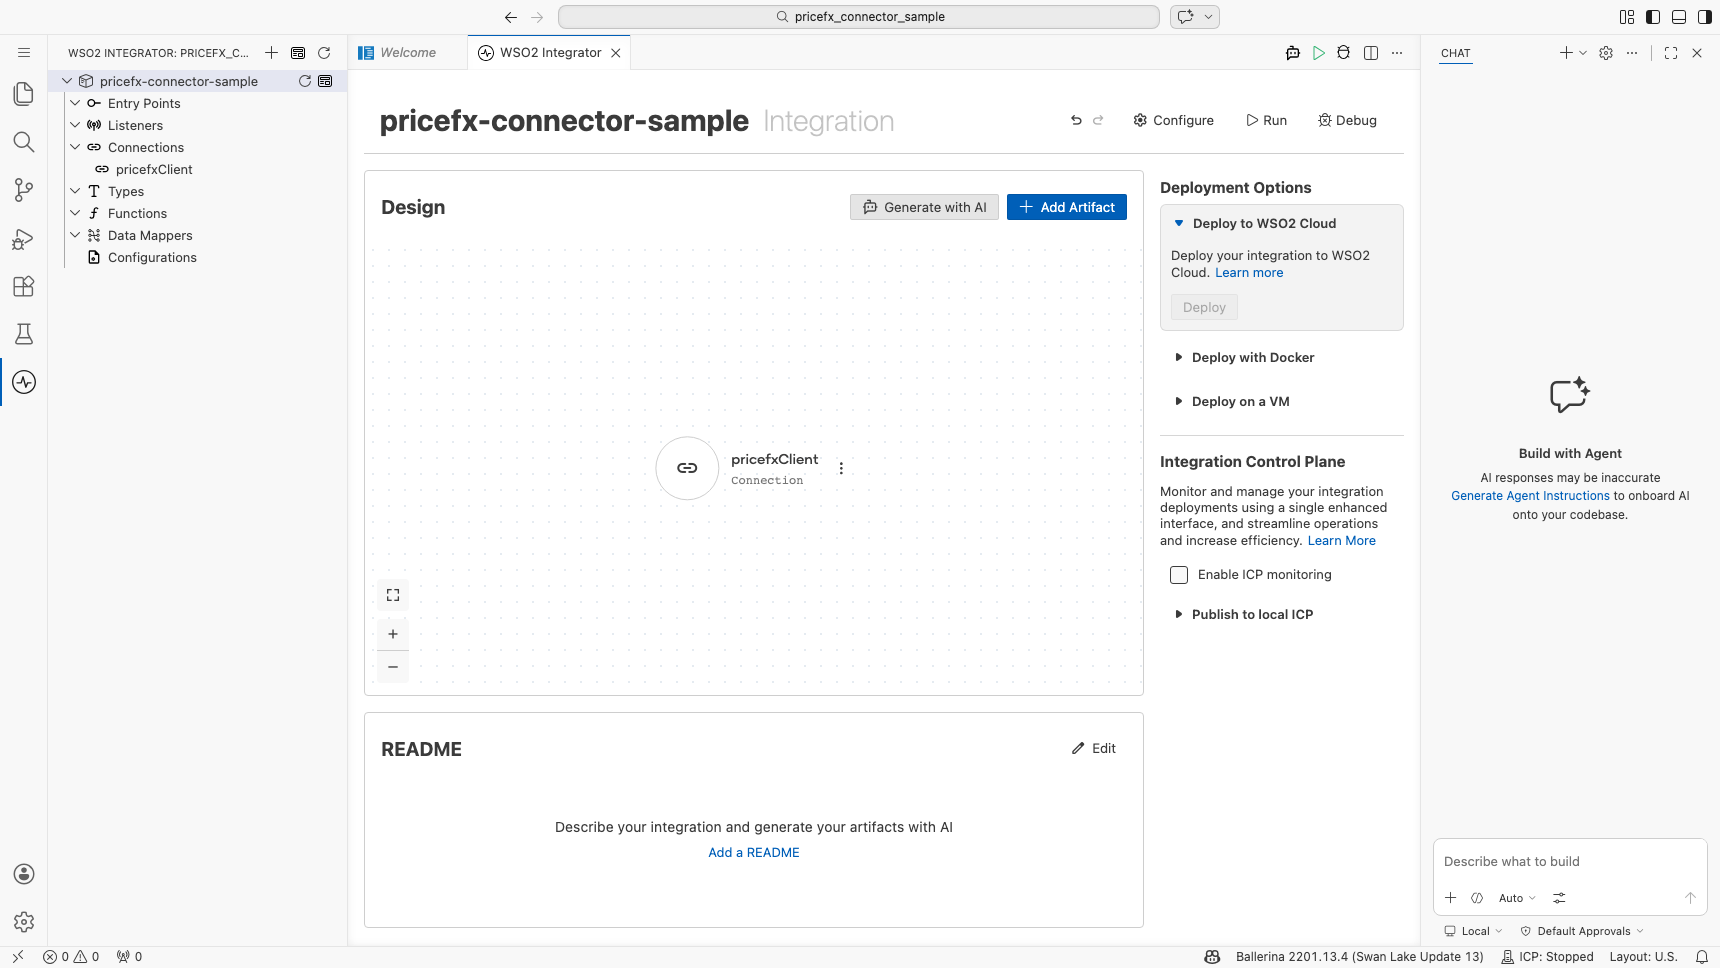Go back with the navigation arrow
The width and height of the screenshot is (1720, 968).
click(511, 17)
